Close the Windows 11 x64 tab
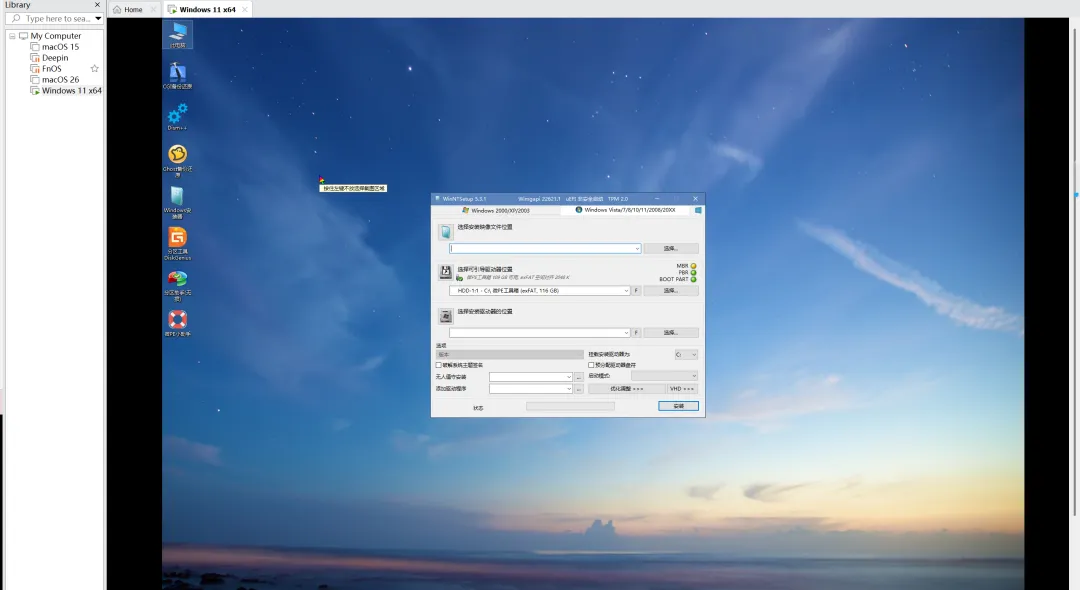 [x=245, y=10]
